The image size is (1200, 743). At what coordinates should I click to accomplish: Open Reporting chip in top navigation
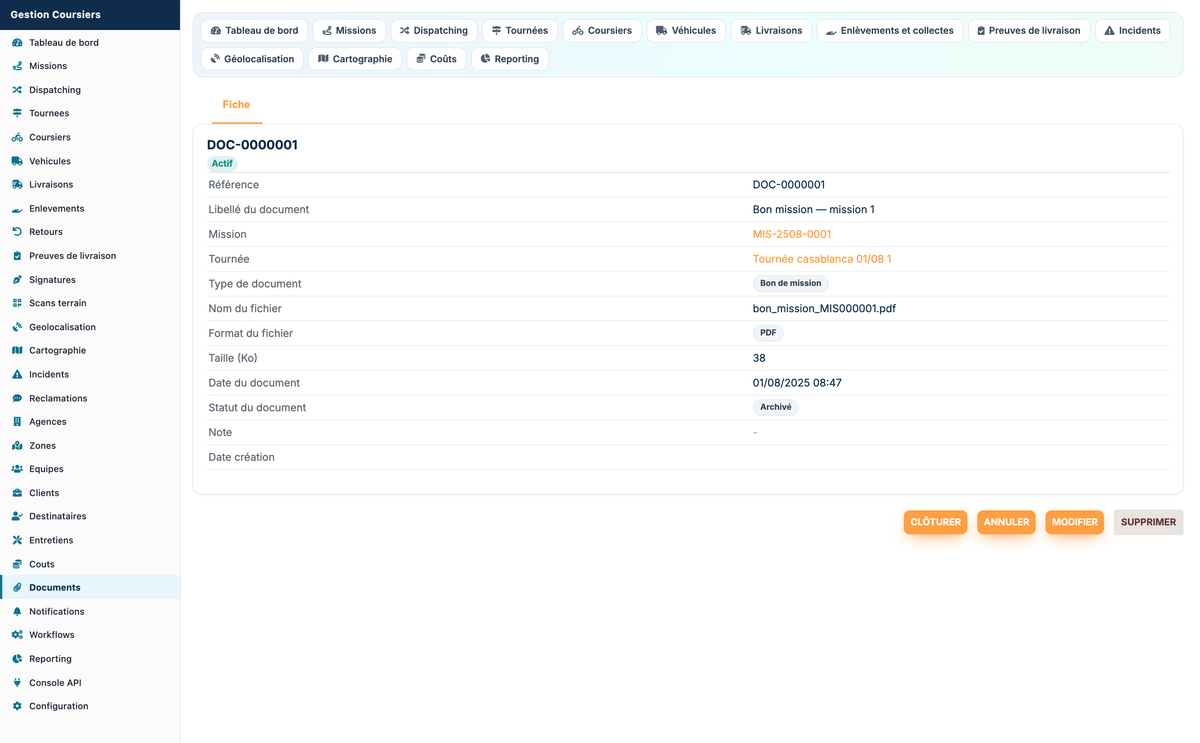point(510,59)
